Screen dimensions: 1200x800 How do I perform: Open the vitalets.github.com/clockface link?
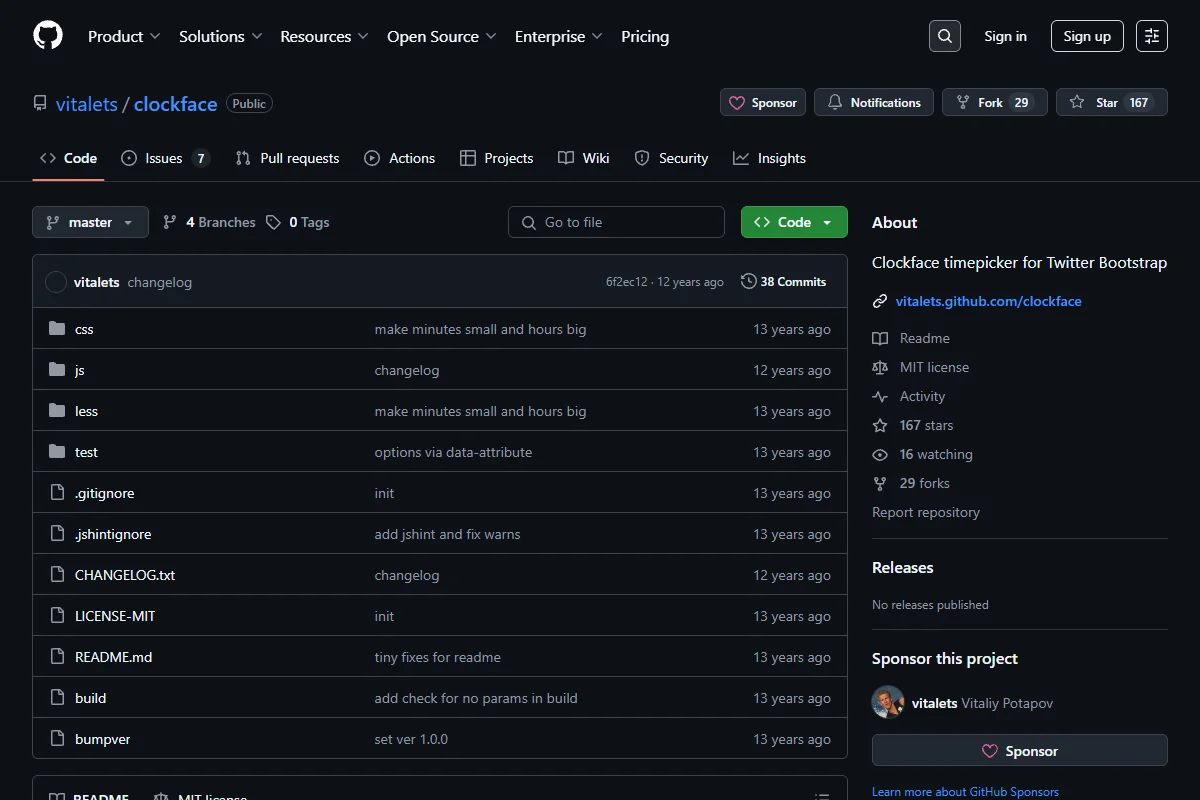pyautogui.click(x=989, y=301)
